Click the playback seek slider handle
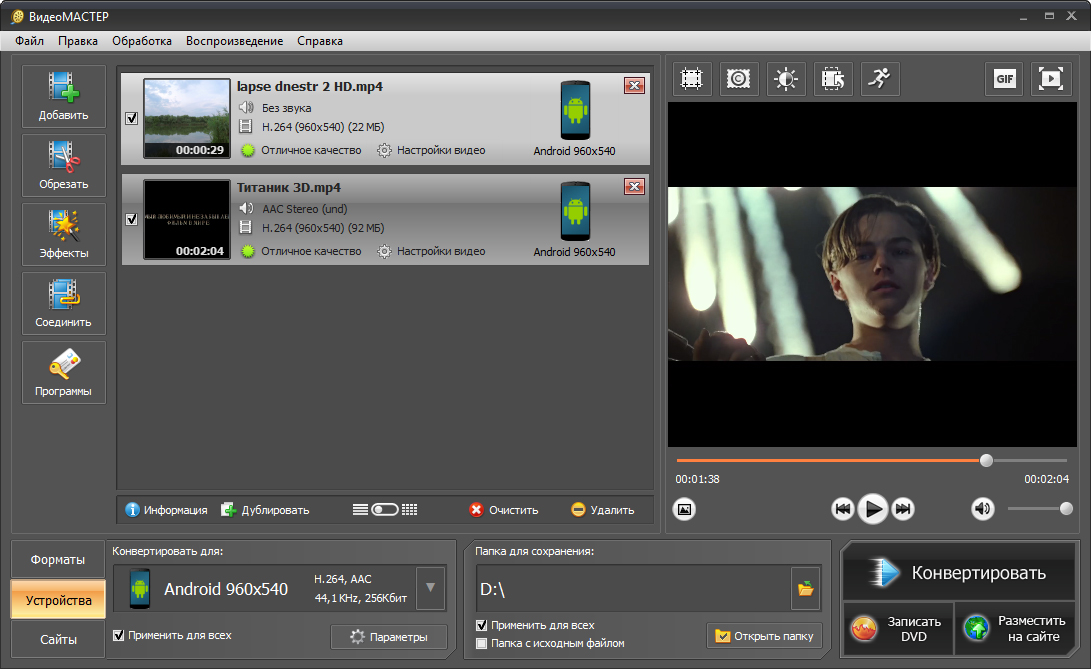 coord(986,460)
